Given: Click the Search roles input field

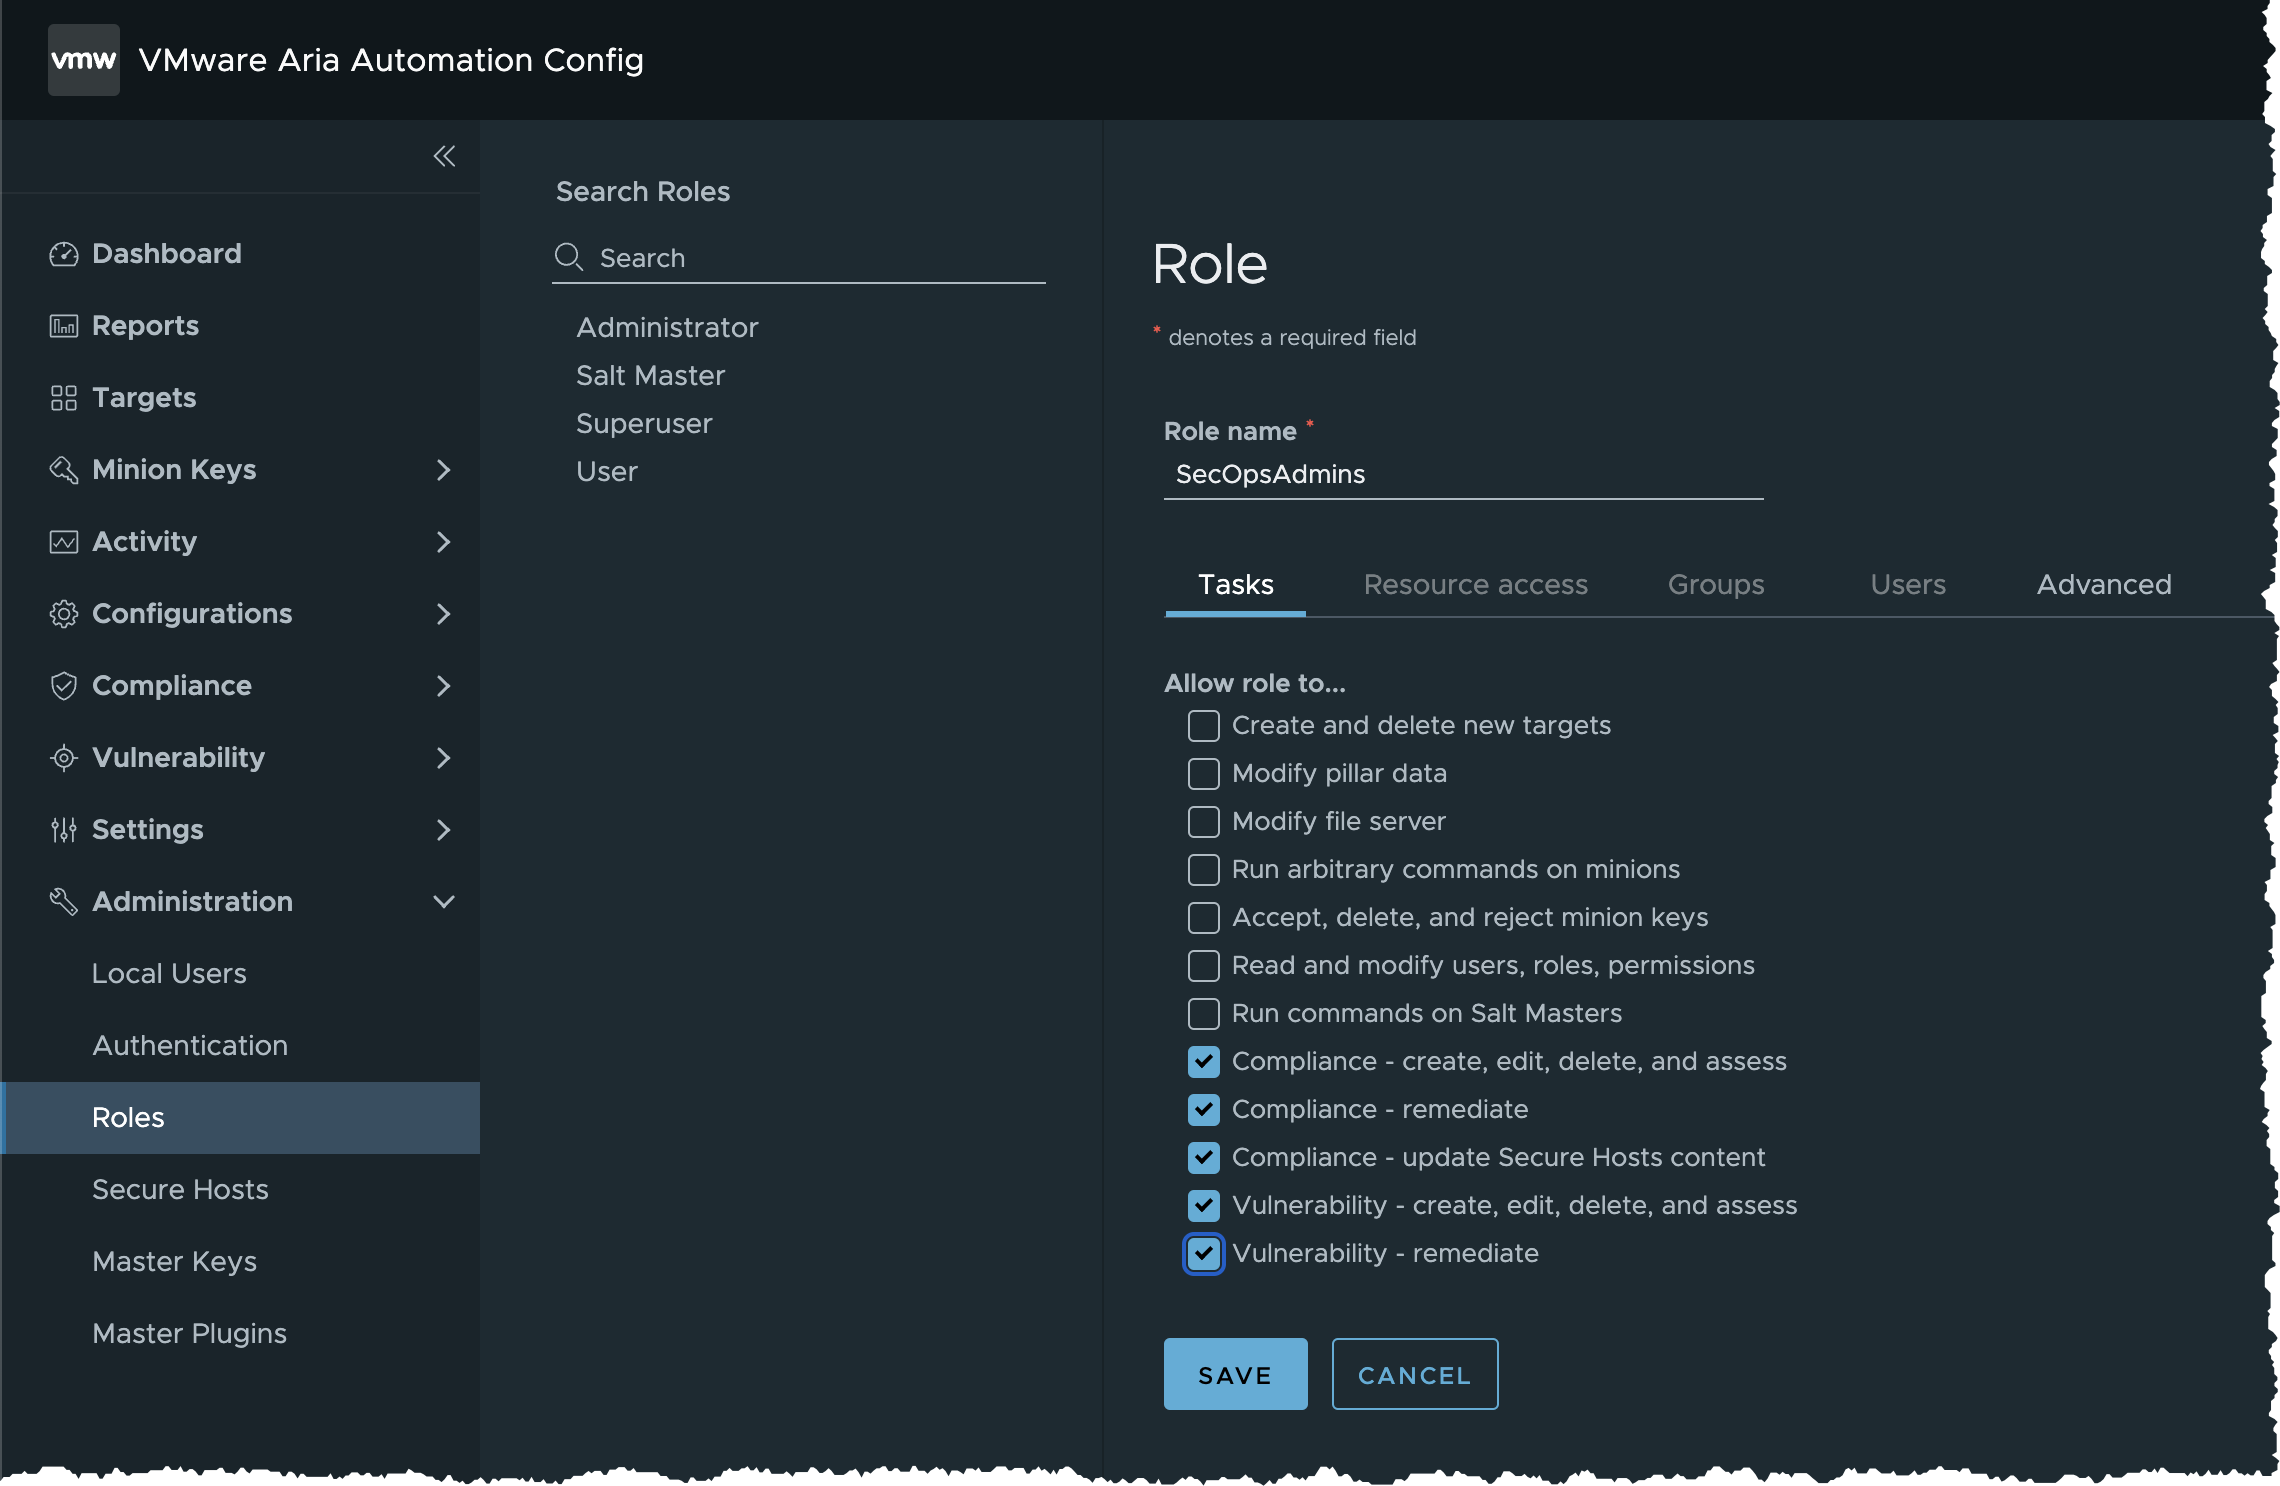Looking at the screenshot, I should [799, 258].
